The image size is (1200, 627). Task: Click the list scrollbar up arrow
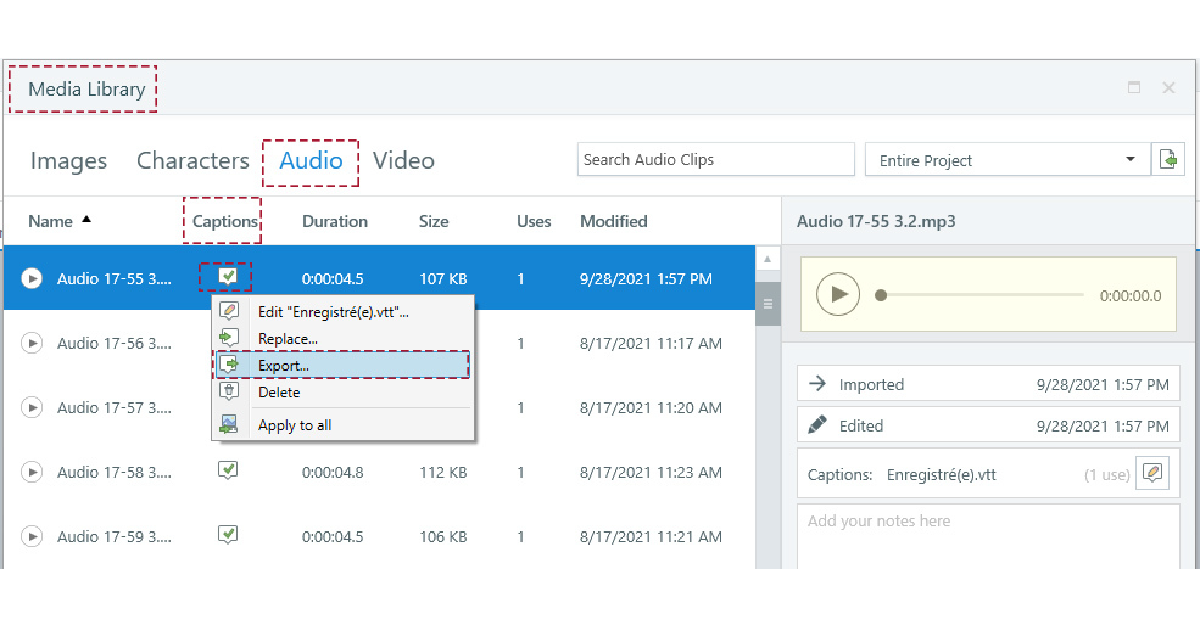point(768,259)
